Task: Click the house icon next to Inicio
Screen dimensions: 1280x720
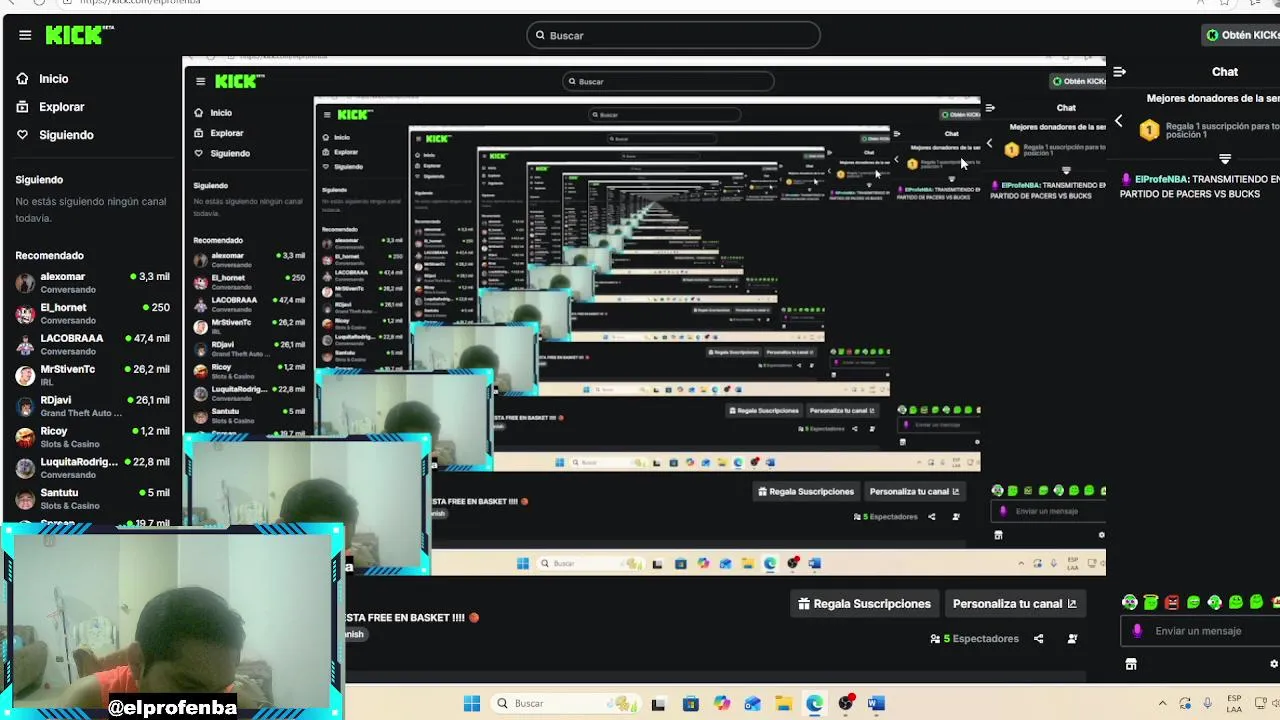Action: point(23,79)
